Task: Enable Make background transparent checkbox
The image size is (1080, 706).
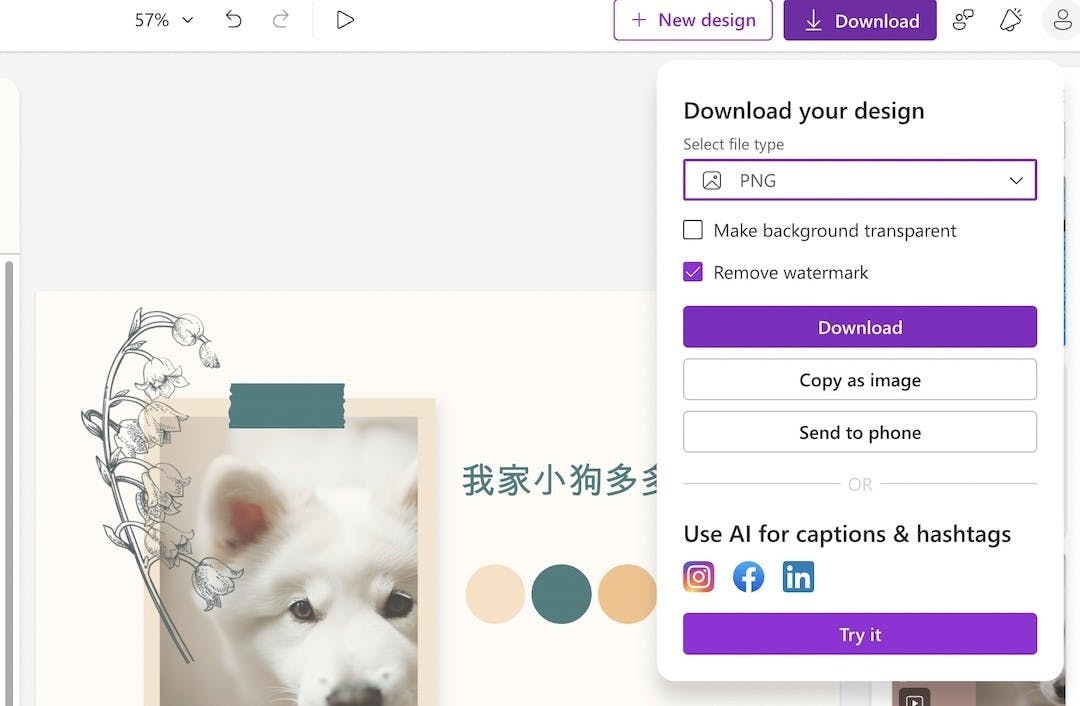Action: point(693,230)
